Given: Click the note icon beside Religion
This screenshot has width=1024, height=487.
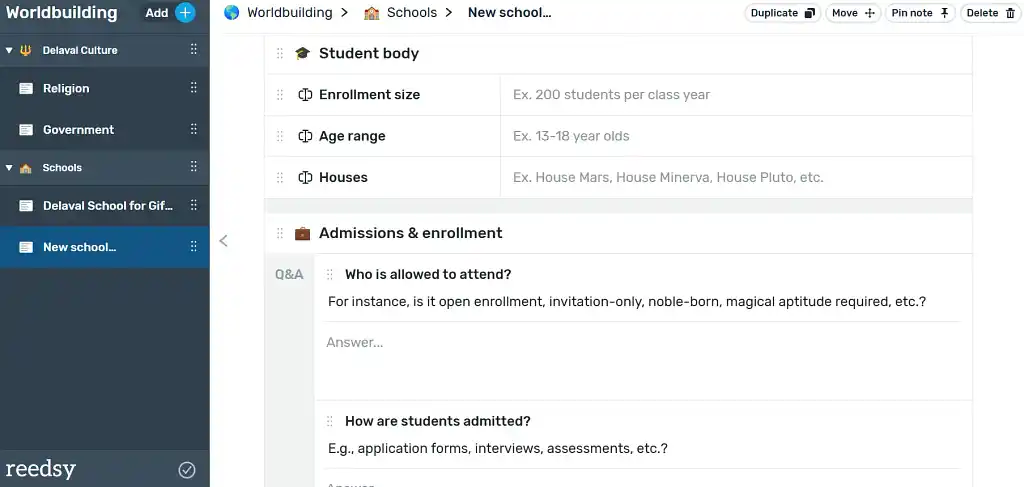Looking at the screenshot, I should (x=26, y=89).
